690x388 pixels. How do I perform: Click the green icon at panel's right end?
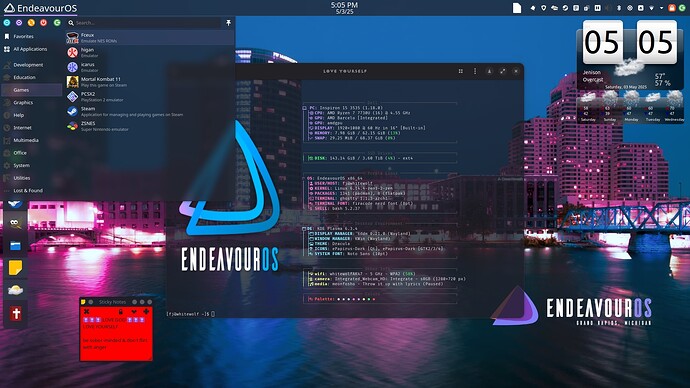tap(682, 8)
